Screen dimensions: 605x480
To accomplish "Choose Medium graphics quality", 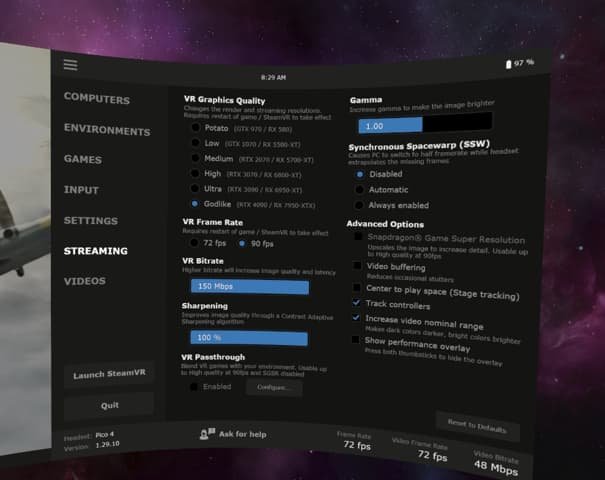I will [196, 158].
